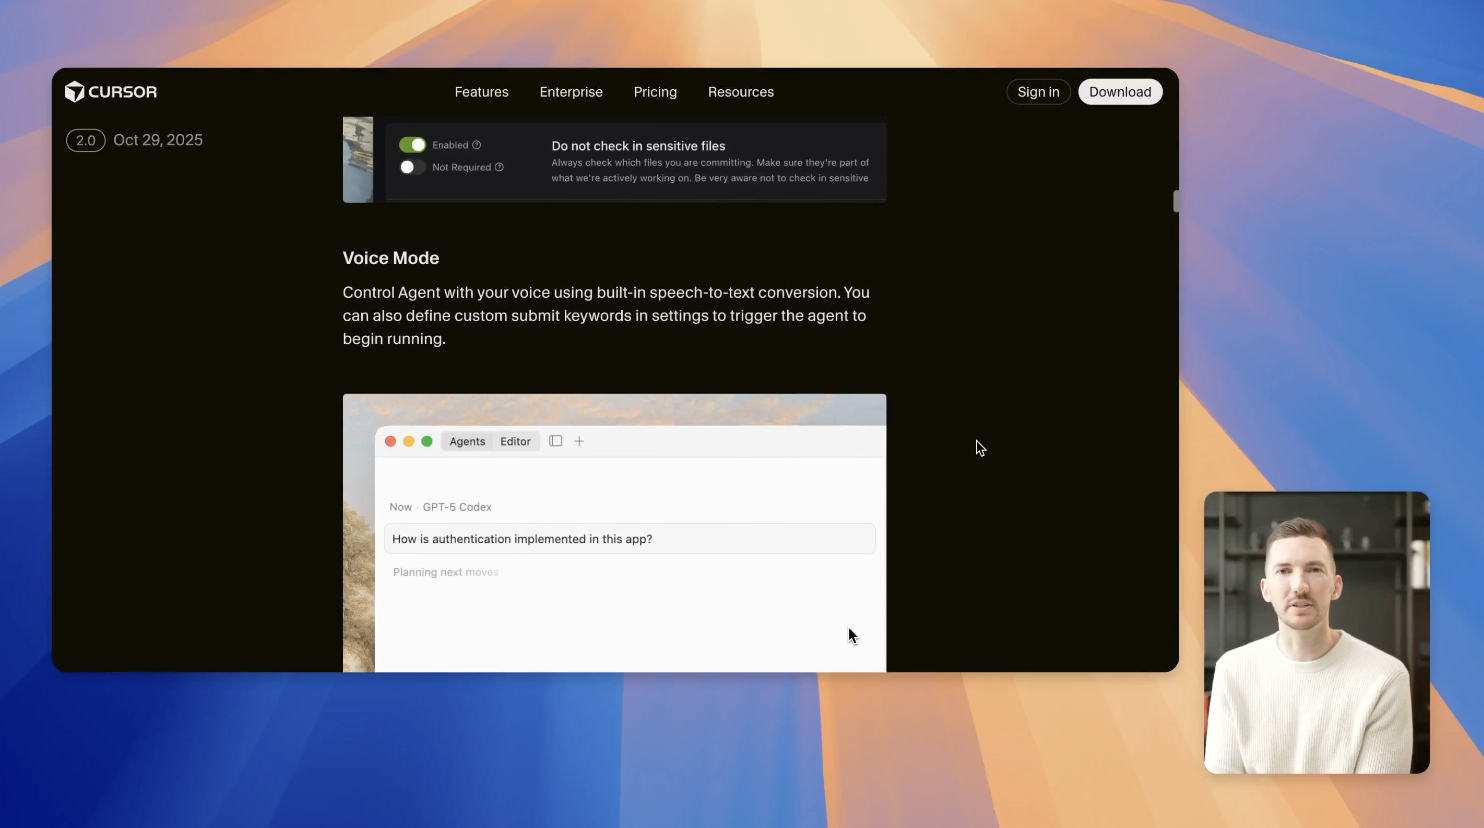Click the plus icon to add new tab
This screenshot has height=828, width=1484.
click(579, 440)
